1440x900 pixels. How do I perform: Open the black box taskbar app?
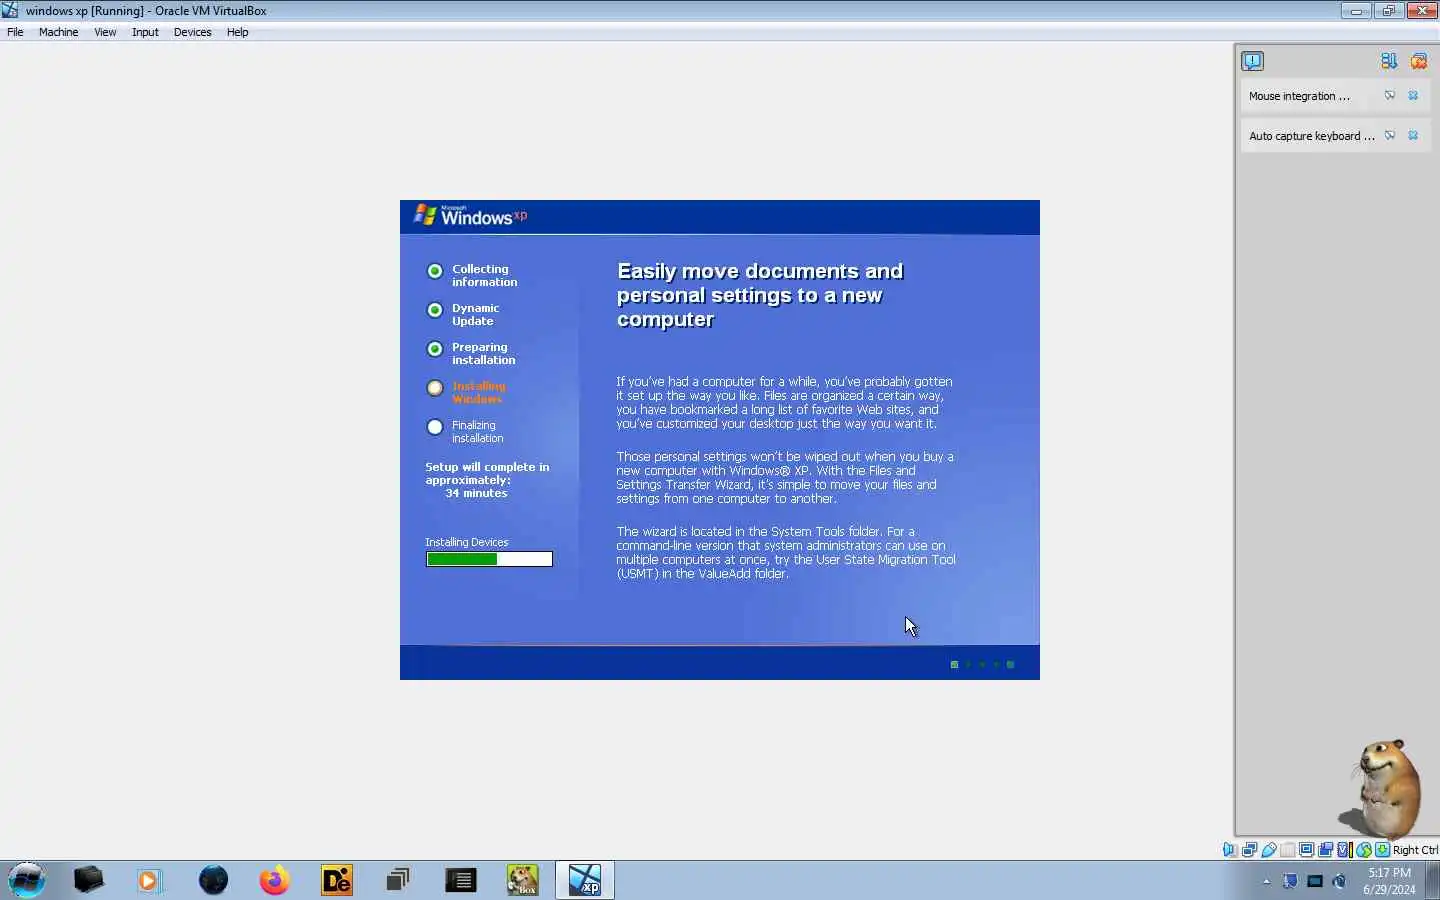(x=88, y=880)
